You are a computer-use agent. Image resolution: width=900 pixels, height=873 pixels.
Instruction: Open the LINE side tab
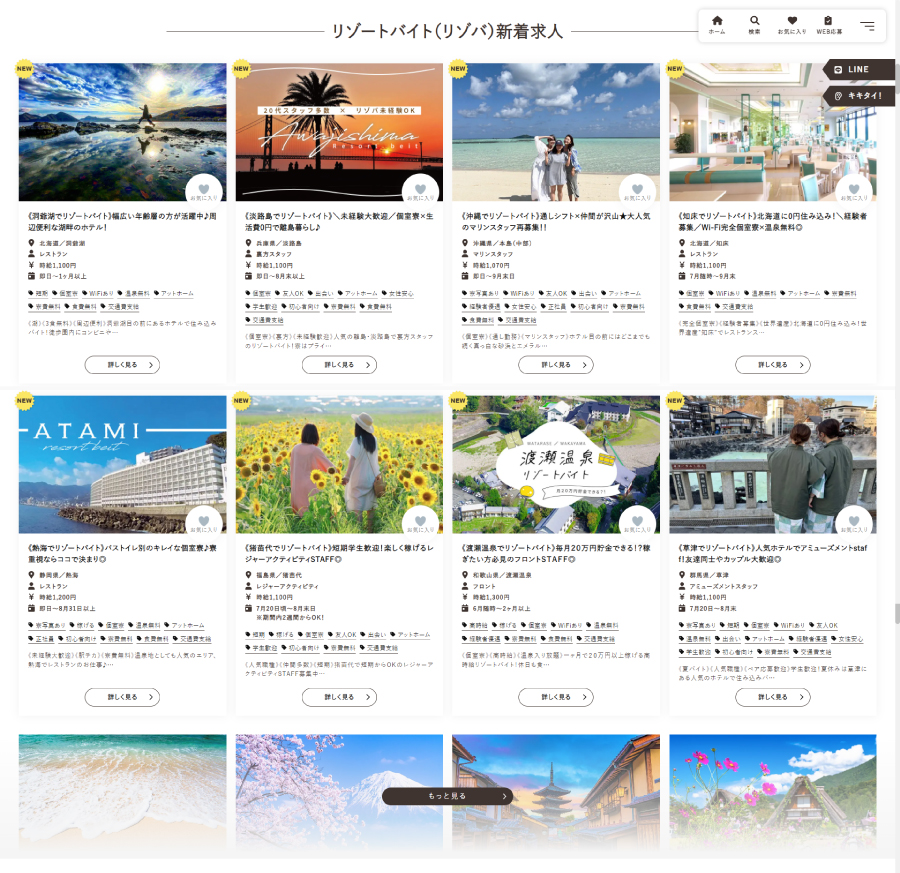(x=859, y=69)
